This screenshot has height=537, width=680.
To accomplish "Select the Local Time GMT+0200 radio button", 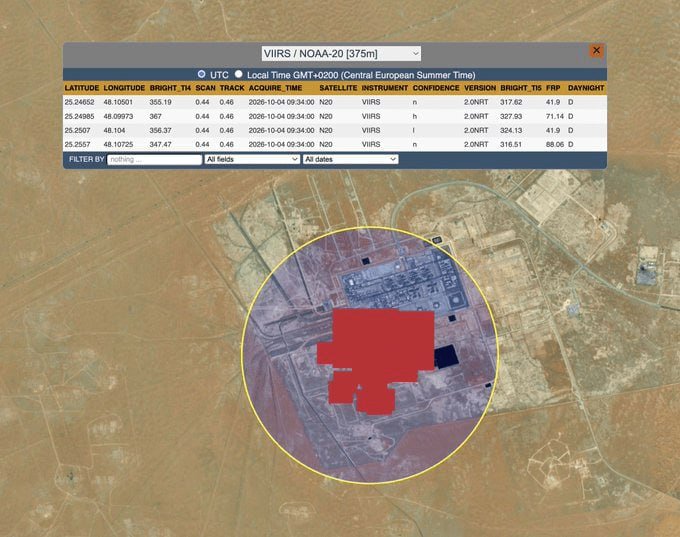I will pos(239,74).
